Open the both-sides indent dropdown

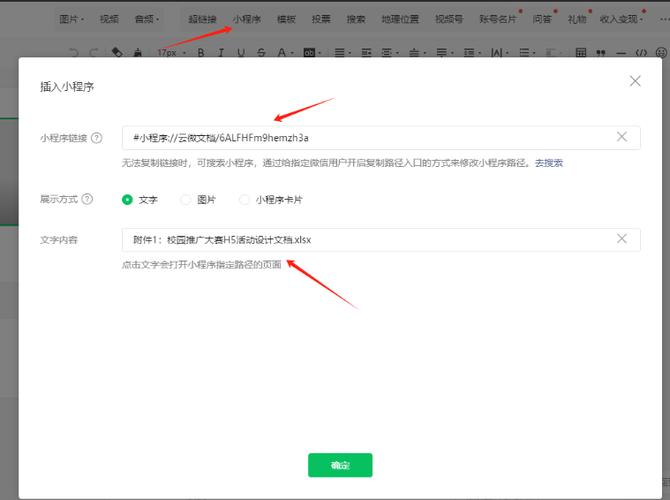tap(389, 53)
